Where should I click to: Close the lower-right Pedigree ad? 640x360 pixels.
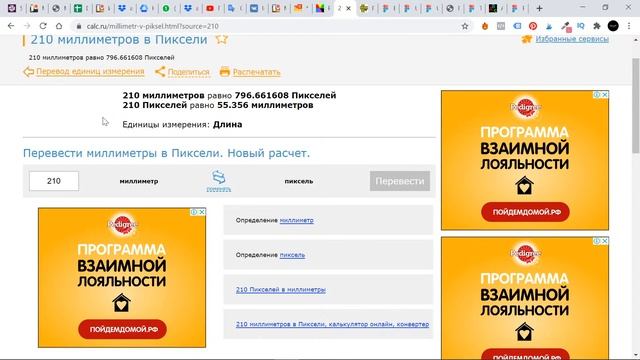(605, 241)
